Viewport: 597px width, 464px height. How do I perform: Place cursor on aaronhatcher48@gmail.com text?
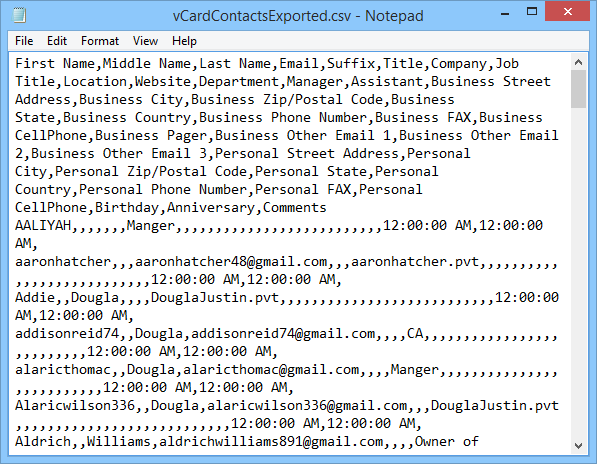(231, 261)
